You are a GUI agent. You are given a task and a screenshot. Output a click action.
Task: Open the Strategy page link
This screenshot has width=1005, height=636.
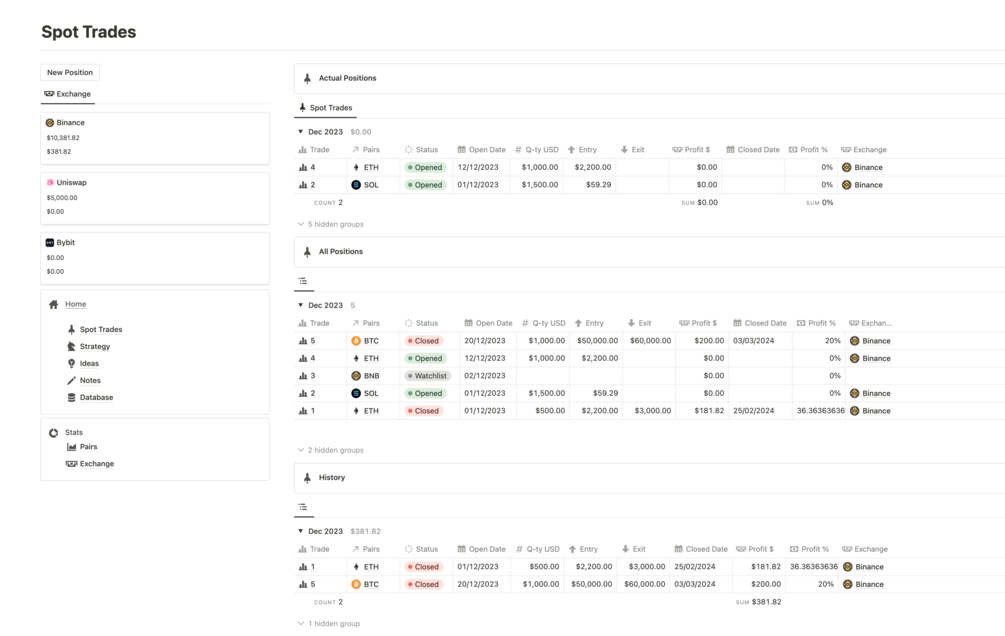click(x=95, y=347)
